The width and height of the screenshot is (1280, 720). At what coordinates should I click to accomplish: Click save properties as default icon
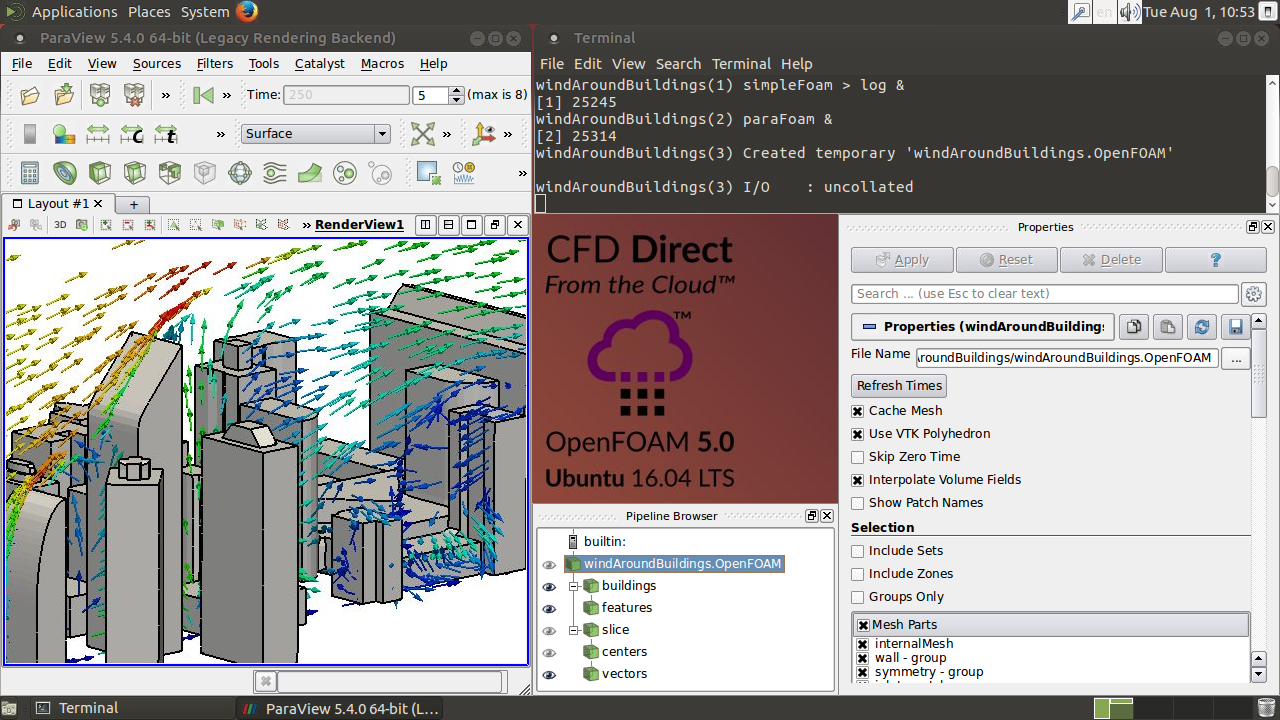coord(1236,327)
